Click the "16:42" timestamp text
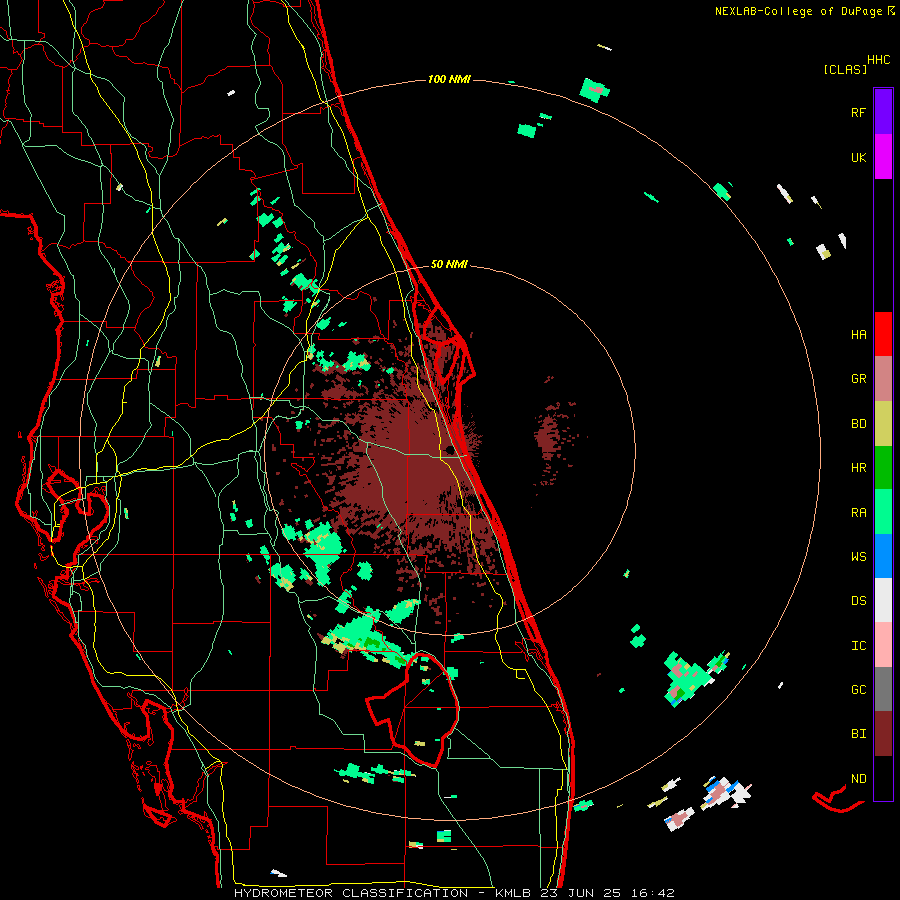The image size is (900, 900). [x=652, y=893]
